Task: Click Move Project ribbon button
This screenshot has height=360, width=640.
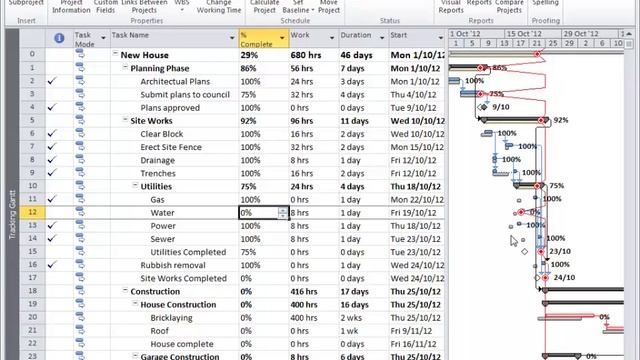Action: [329, 7]
